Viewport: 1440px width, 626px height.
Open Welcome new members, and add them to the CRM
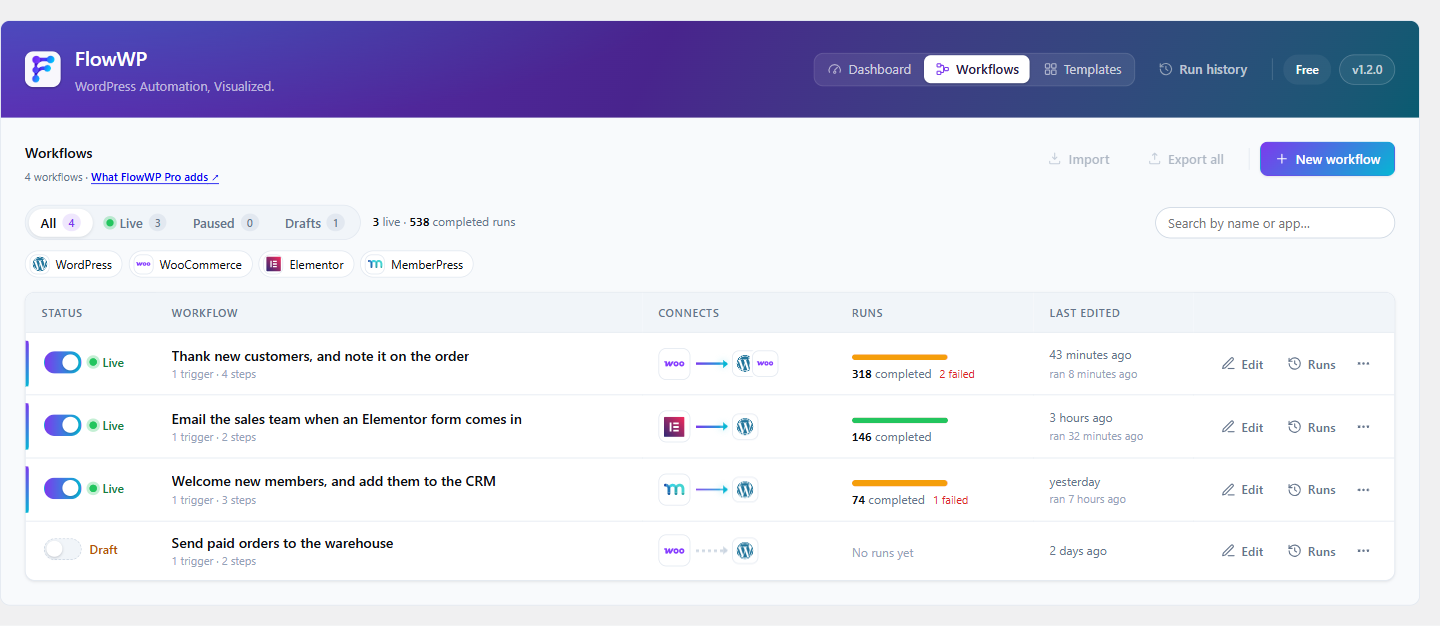click(x=333, y=481)
